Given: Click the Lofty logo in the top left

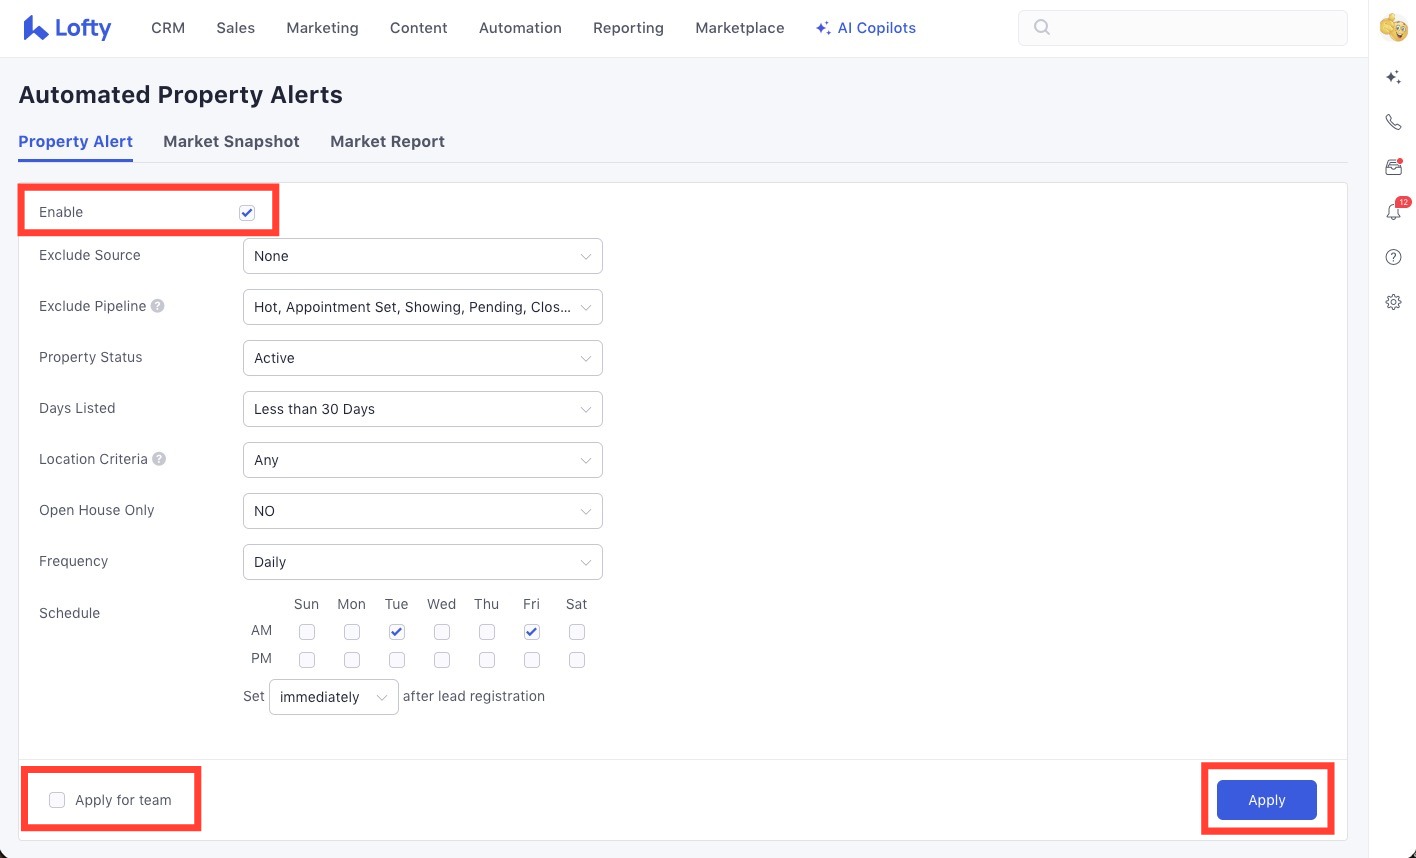Looking at the screenshot, I should pyautogui.click(x=66, y=28).
